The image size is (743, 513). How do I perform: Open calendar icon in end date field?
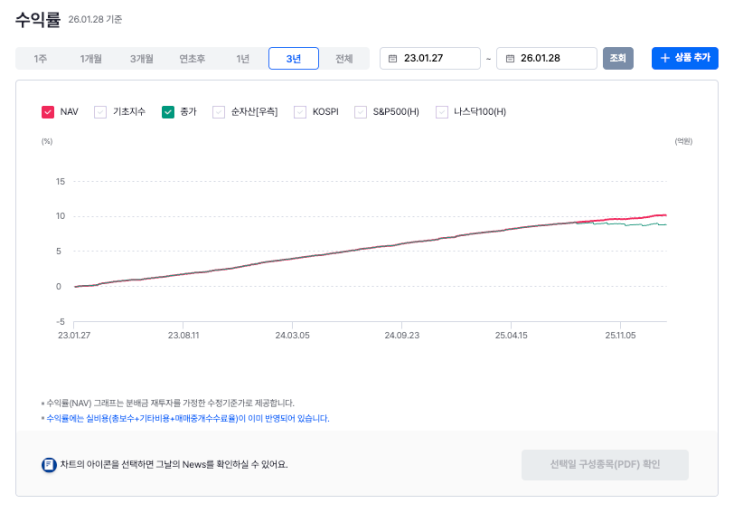pos(510,59)
